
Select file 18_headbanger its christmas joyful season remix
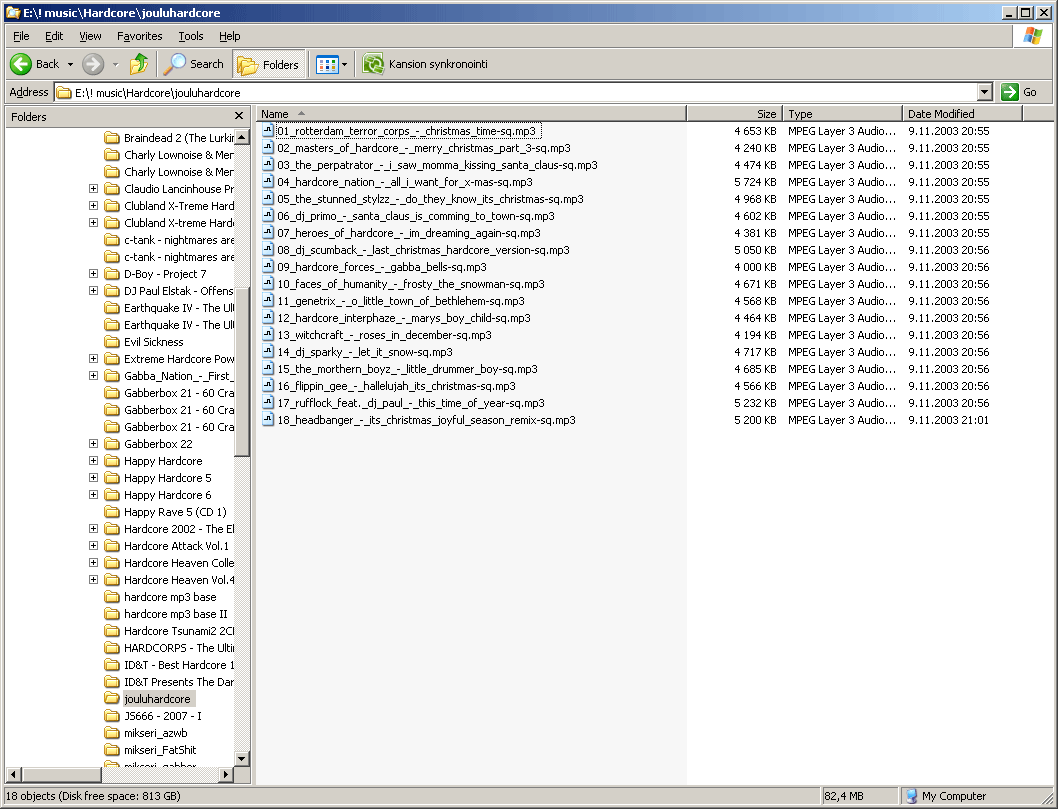425,420
